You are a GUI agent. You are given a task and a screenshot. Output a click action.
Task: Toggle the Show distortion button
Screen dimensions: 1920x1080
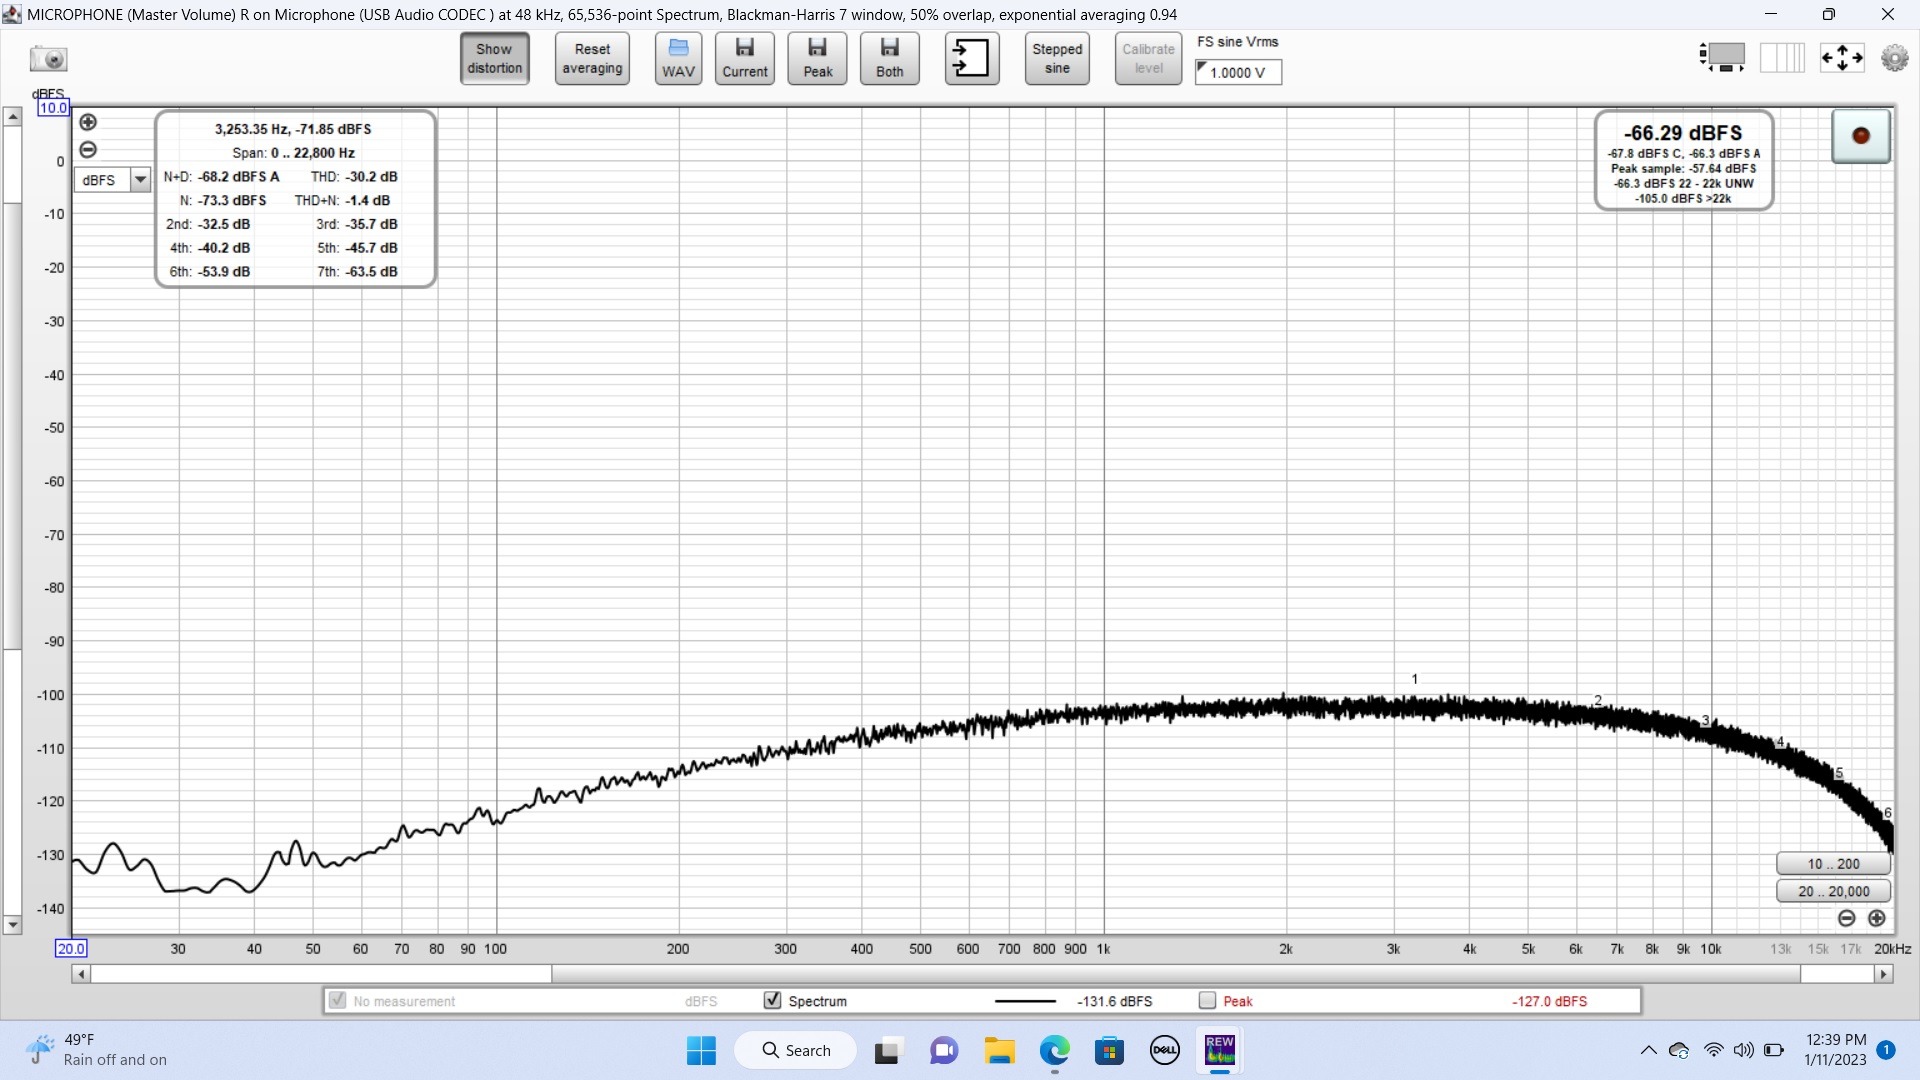coord(494,59)
